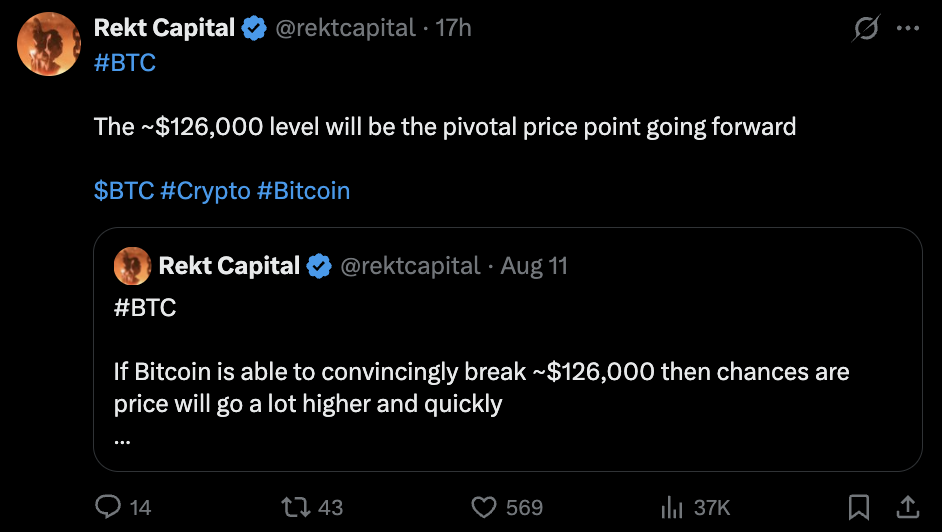Open the 17h timestamp link
The image size is (942, 532).
click(453, 28)
